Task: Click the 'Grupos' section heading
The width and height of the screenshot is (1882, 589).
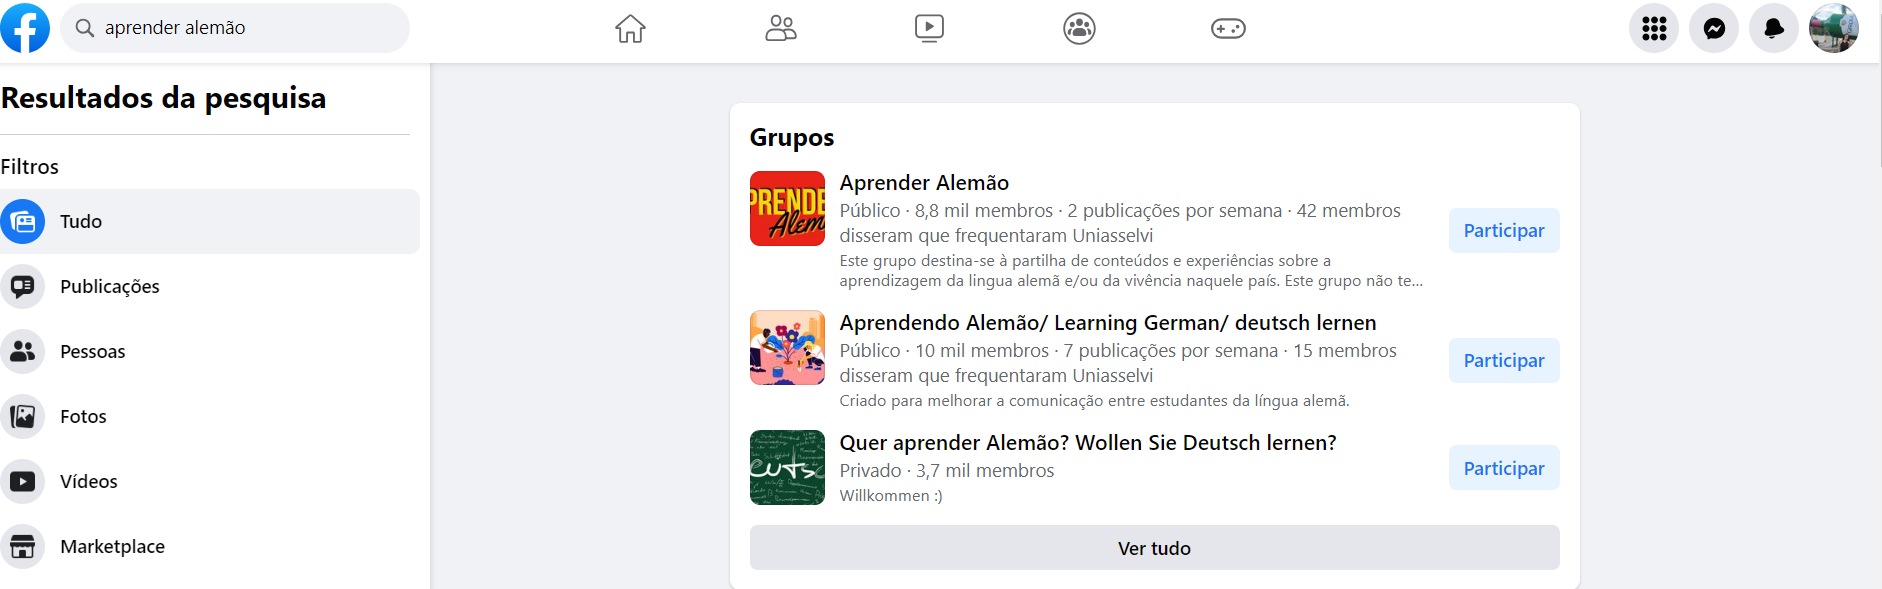Action: [792, 138]
